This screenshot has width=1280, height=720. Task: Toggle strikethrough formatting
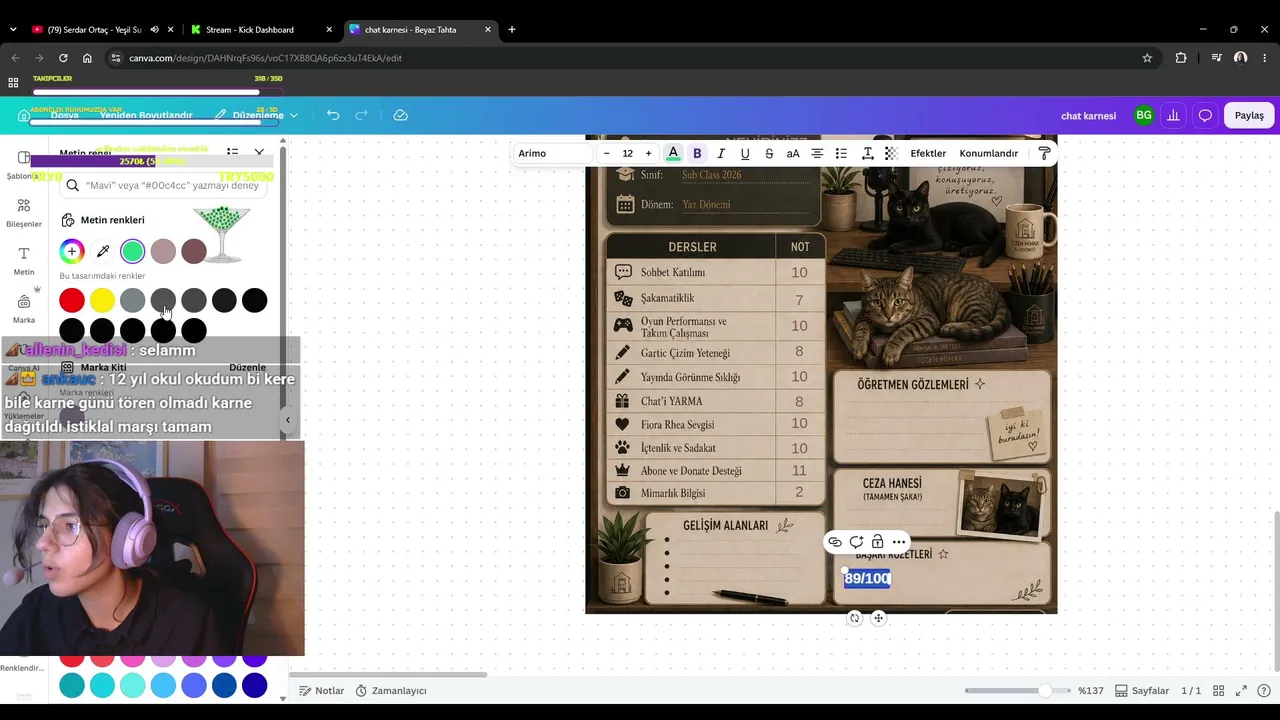click(x=769, y=153)
